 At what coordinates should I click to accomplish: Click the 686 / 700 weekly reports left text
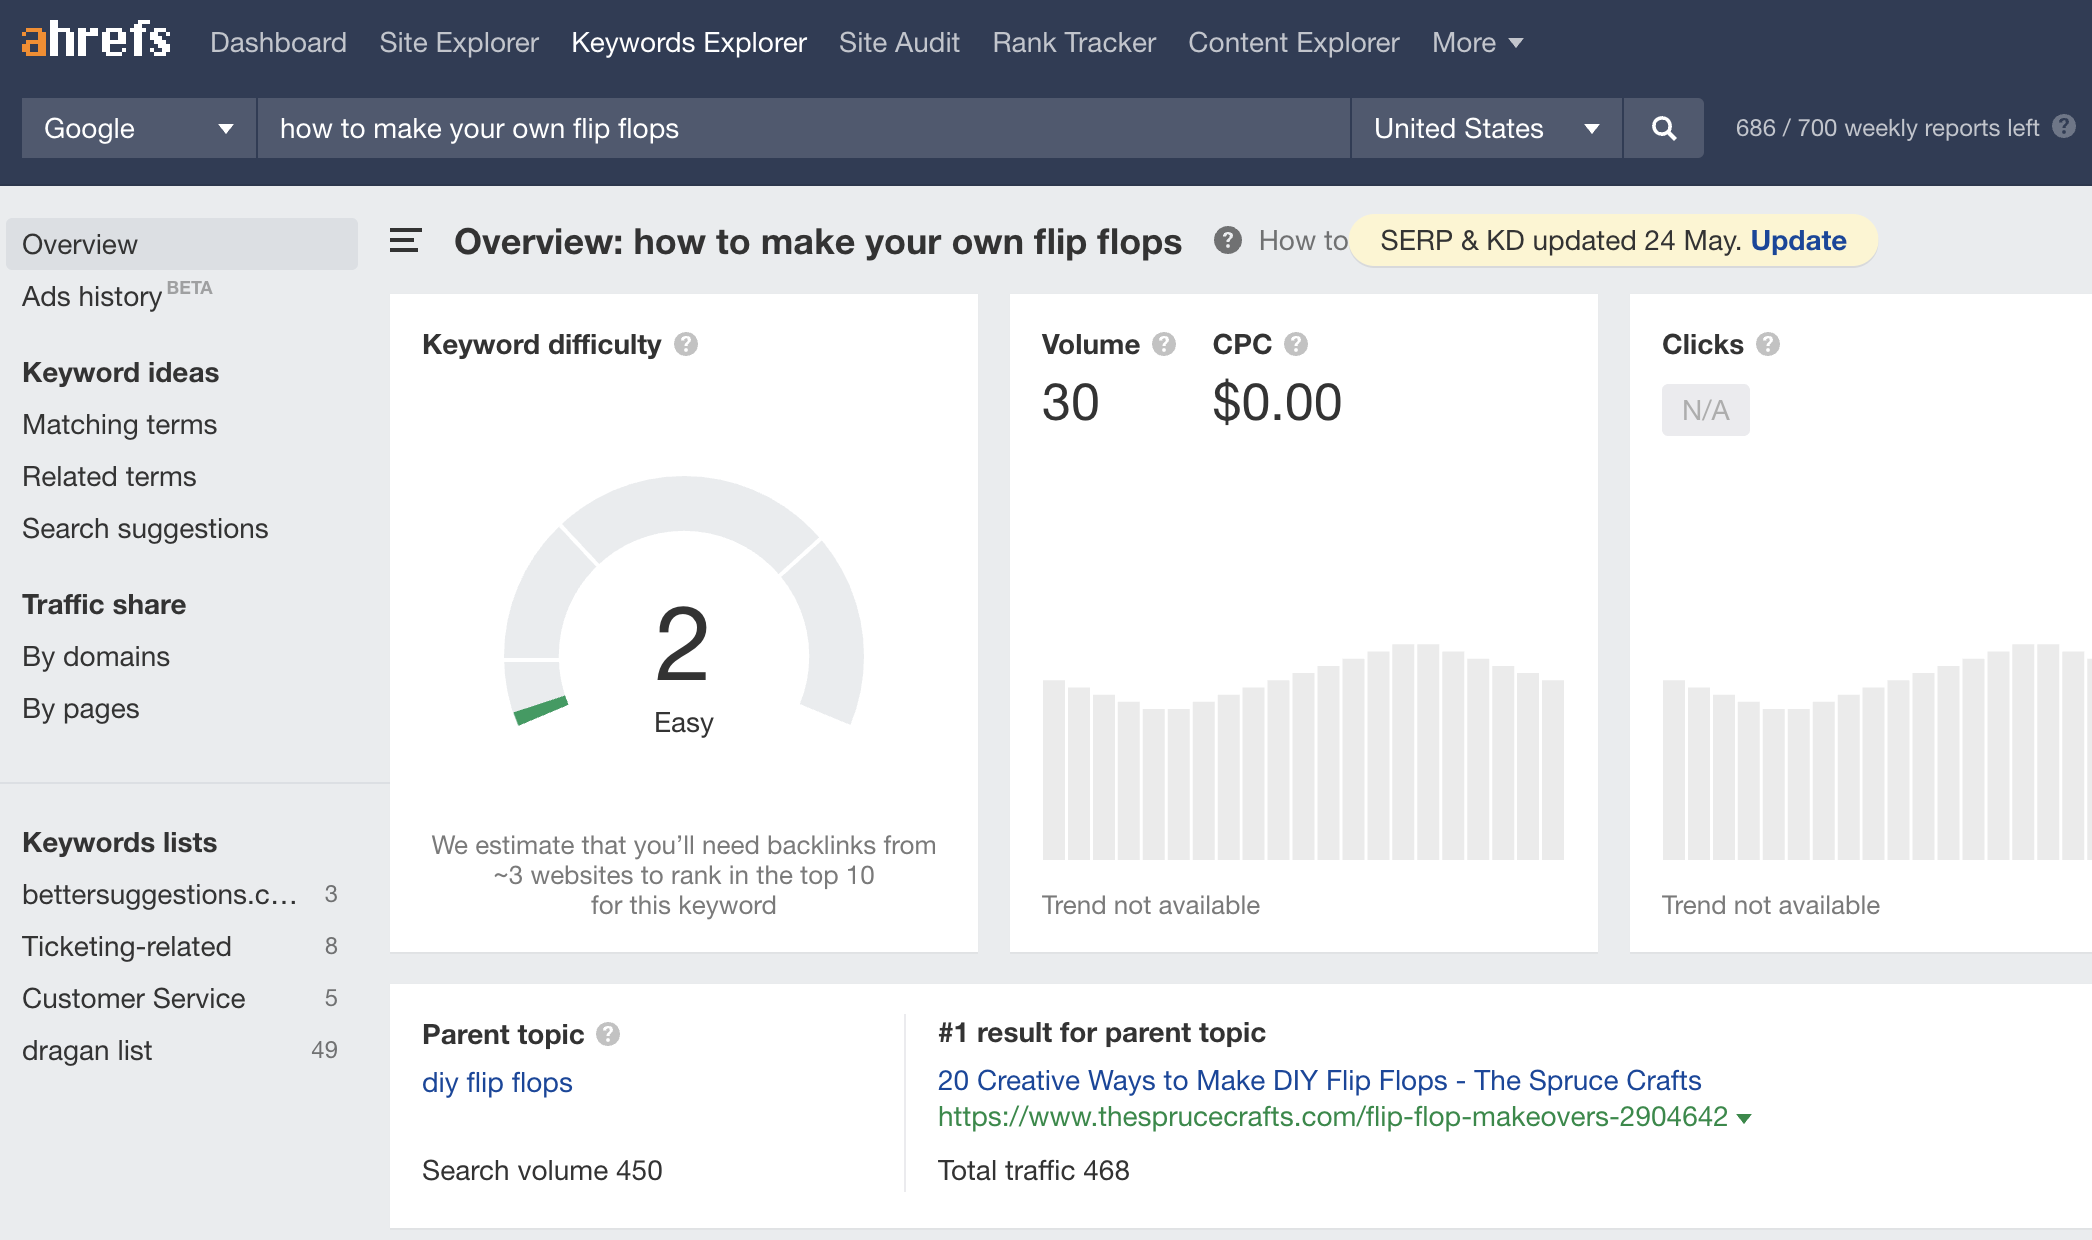pos(1887,128)
